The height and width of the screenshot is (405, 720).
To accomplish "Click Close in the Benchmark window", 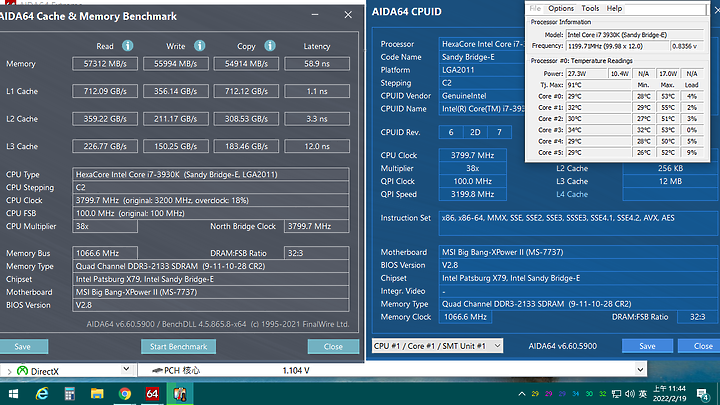I will [333, 347].
